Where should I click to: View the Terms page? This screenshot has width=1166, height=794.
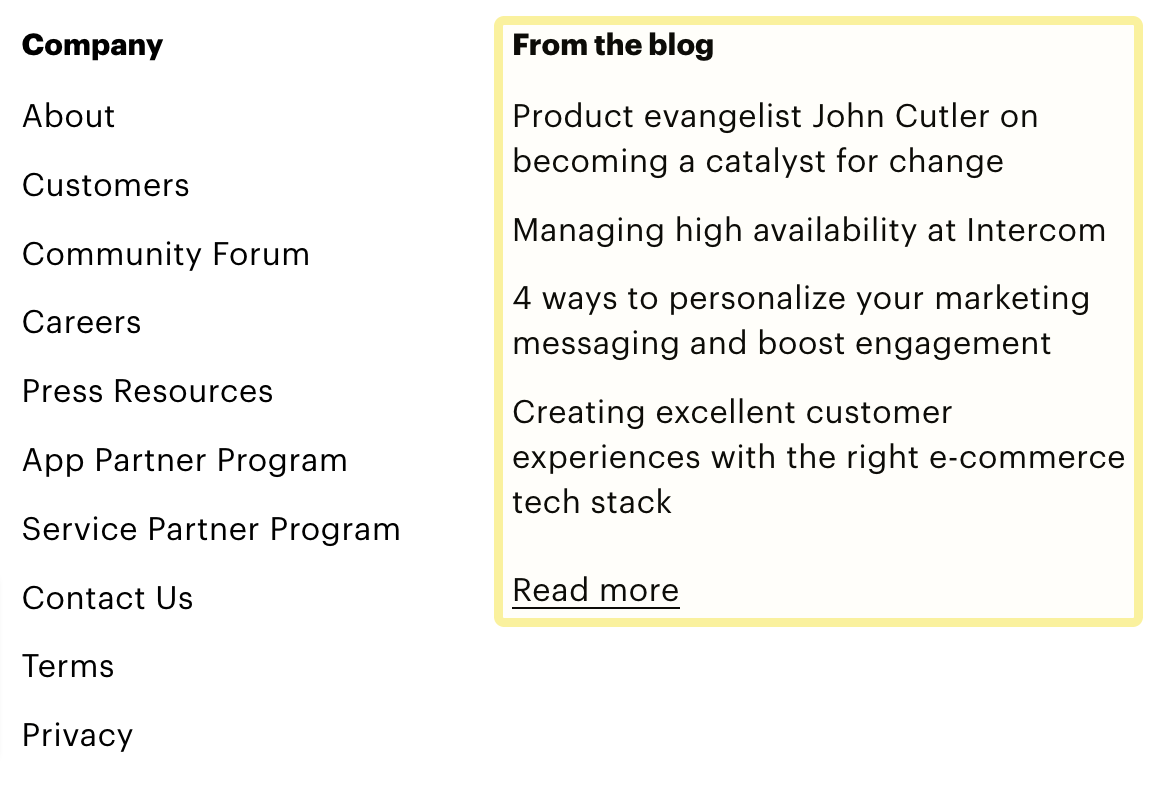[67, 667]
